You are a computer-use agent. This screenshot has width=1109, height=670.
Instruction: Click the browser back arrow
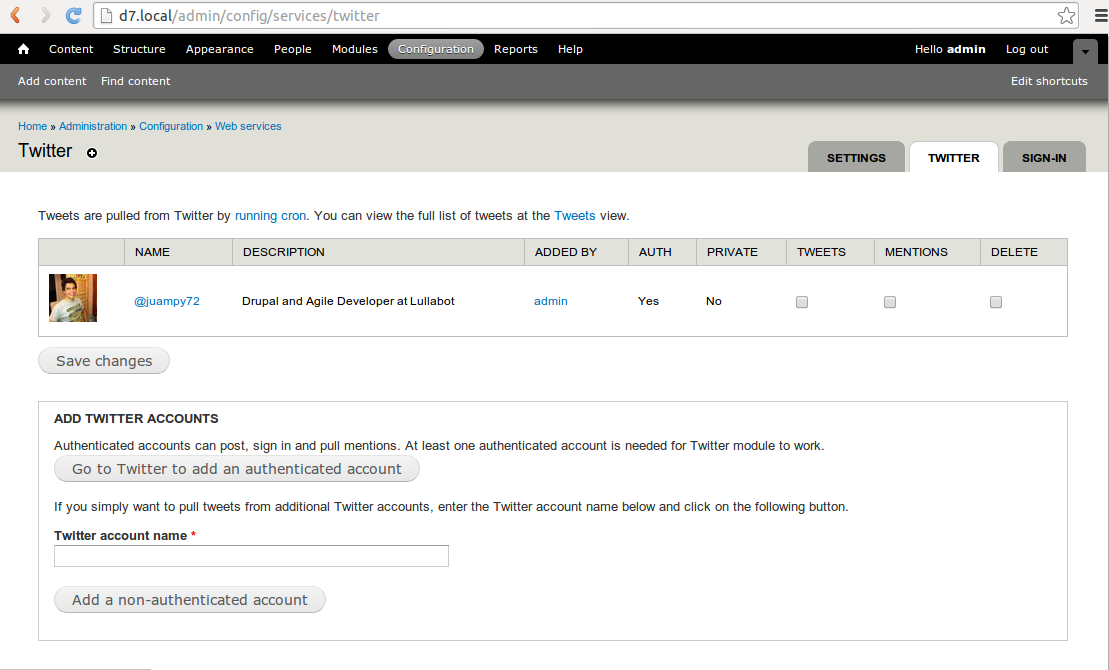click(x=16, y=15)
